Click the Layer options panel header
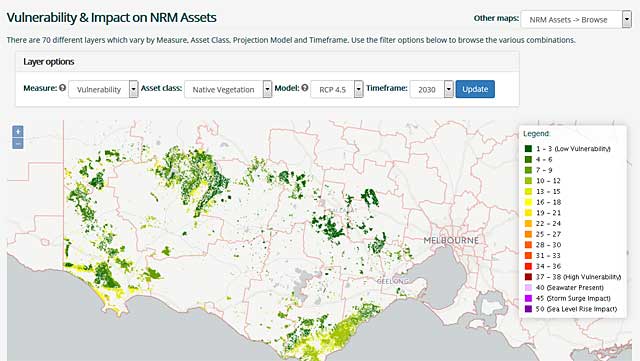The width and height of the screenshot is (640, 361). pos(267,62)
